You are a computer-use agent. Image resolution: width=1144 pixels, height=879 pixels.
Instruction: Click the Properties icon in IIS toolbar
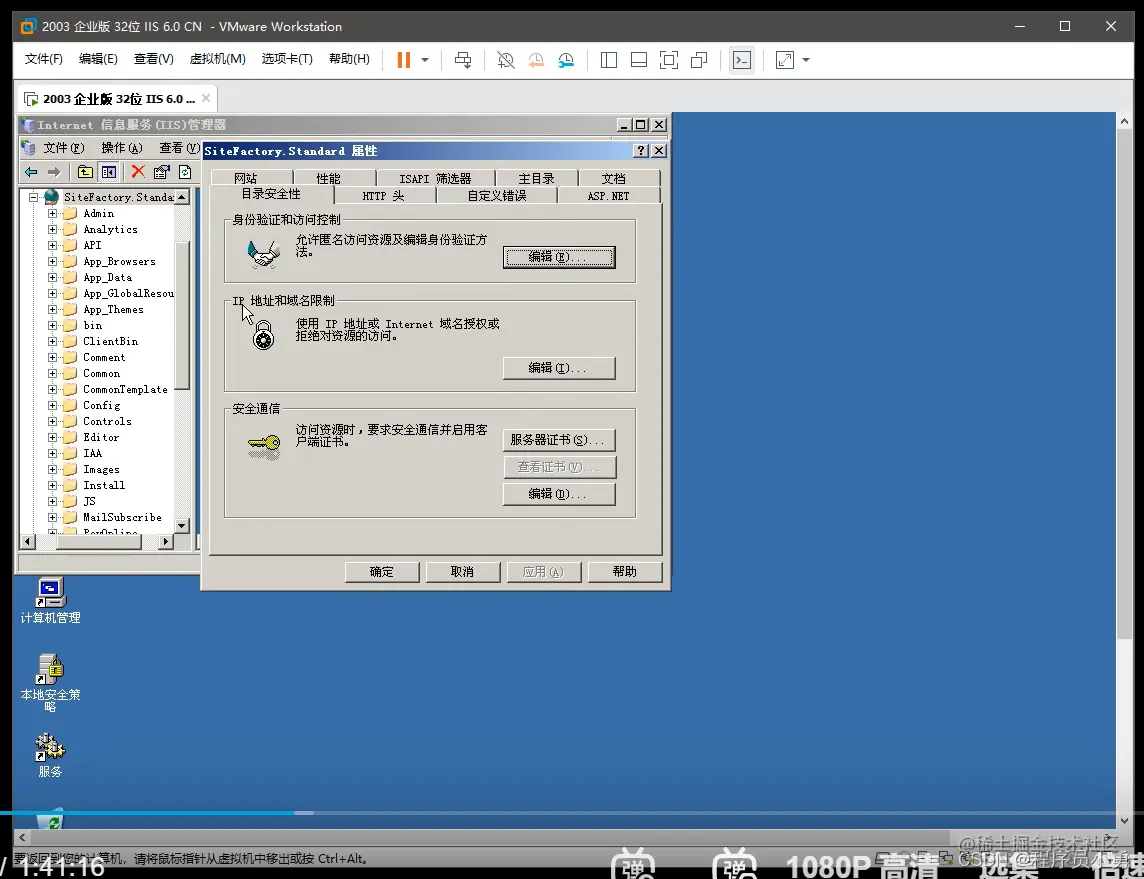pos(161,172)
